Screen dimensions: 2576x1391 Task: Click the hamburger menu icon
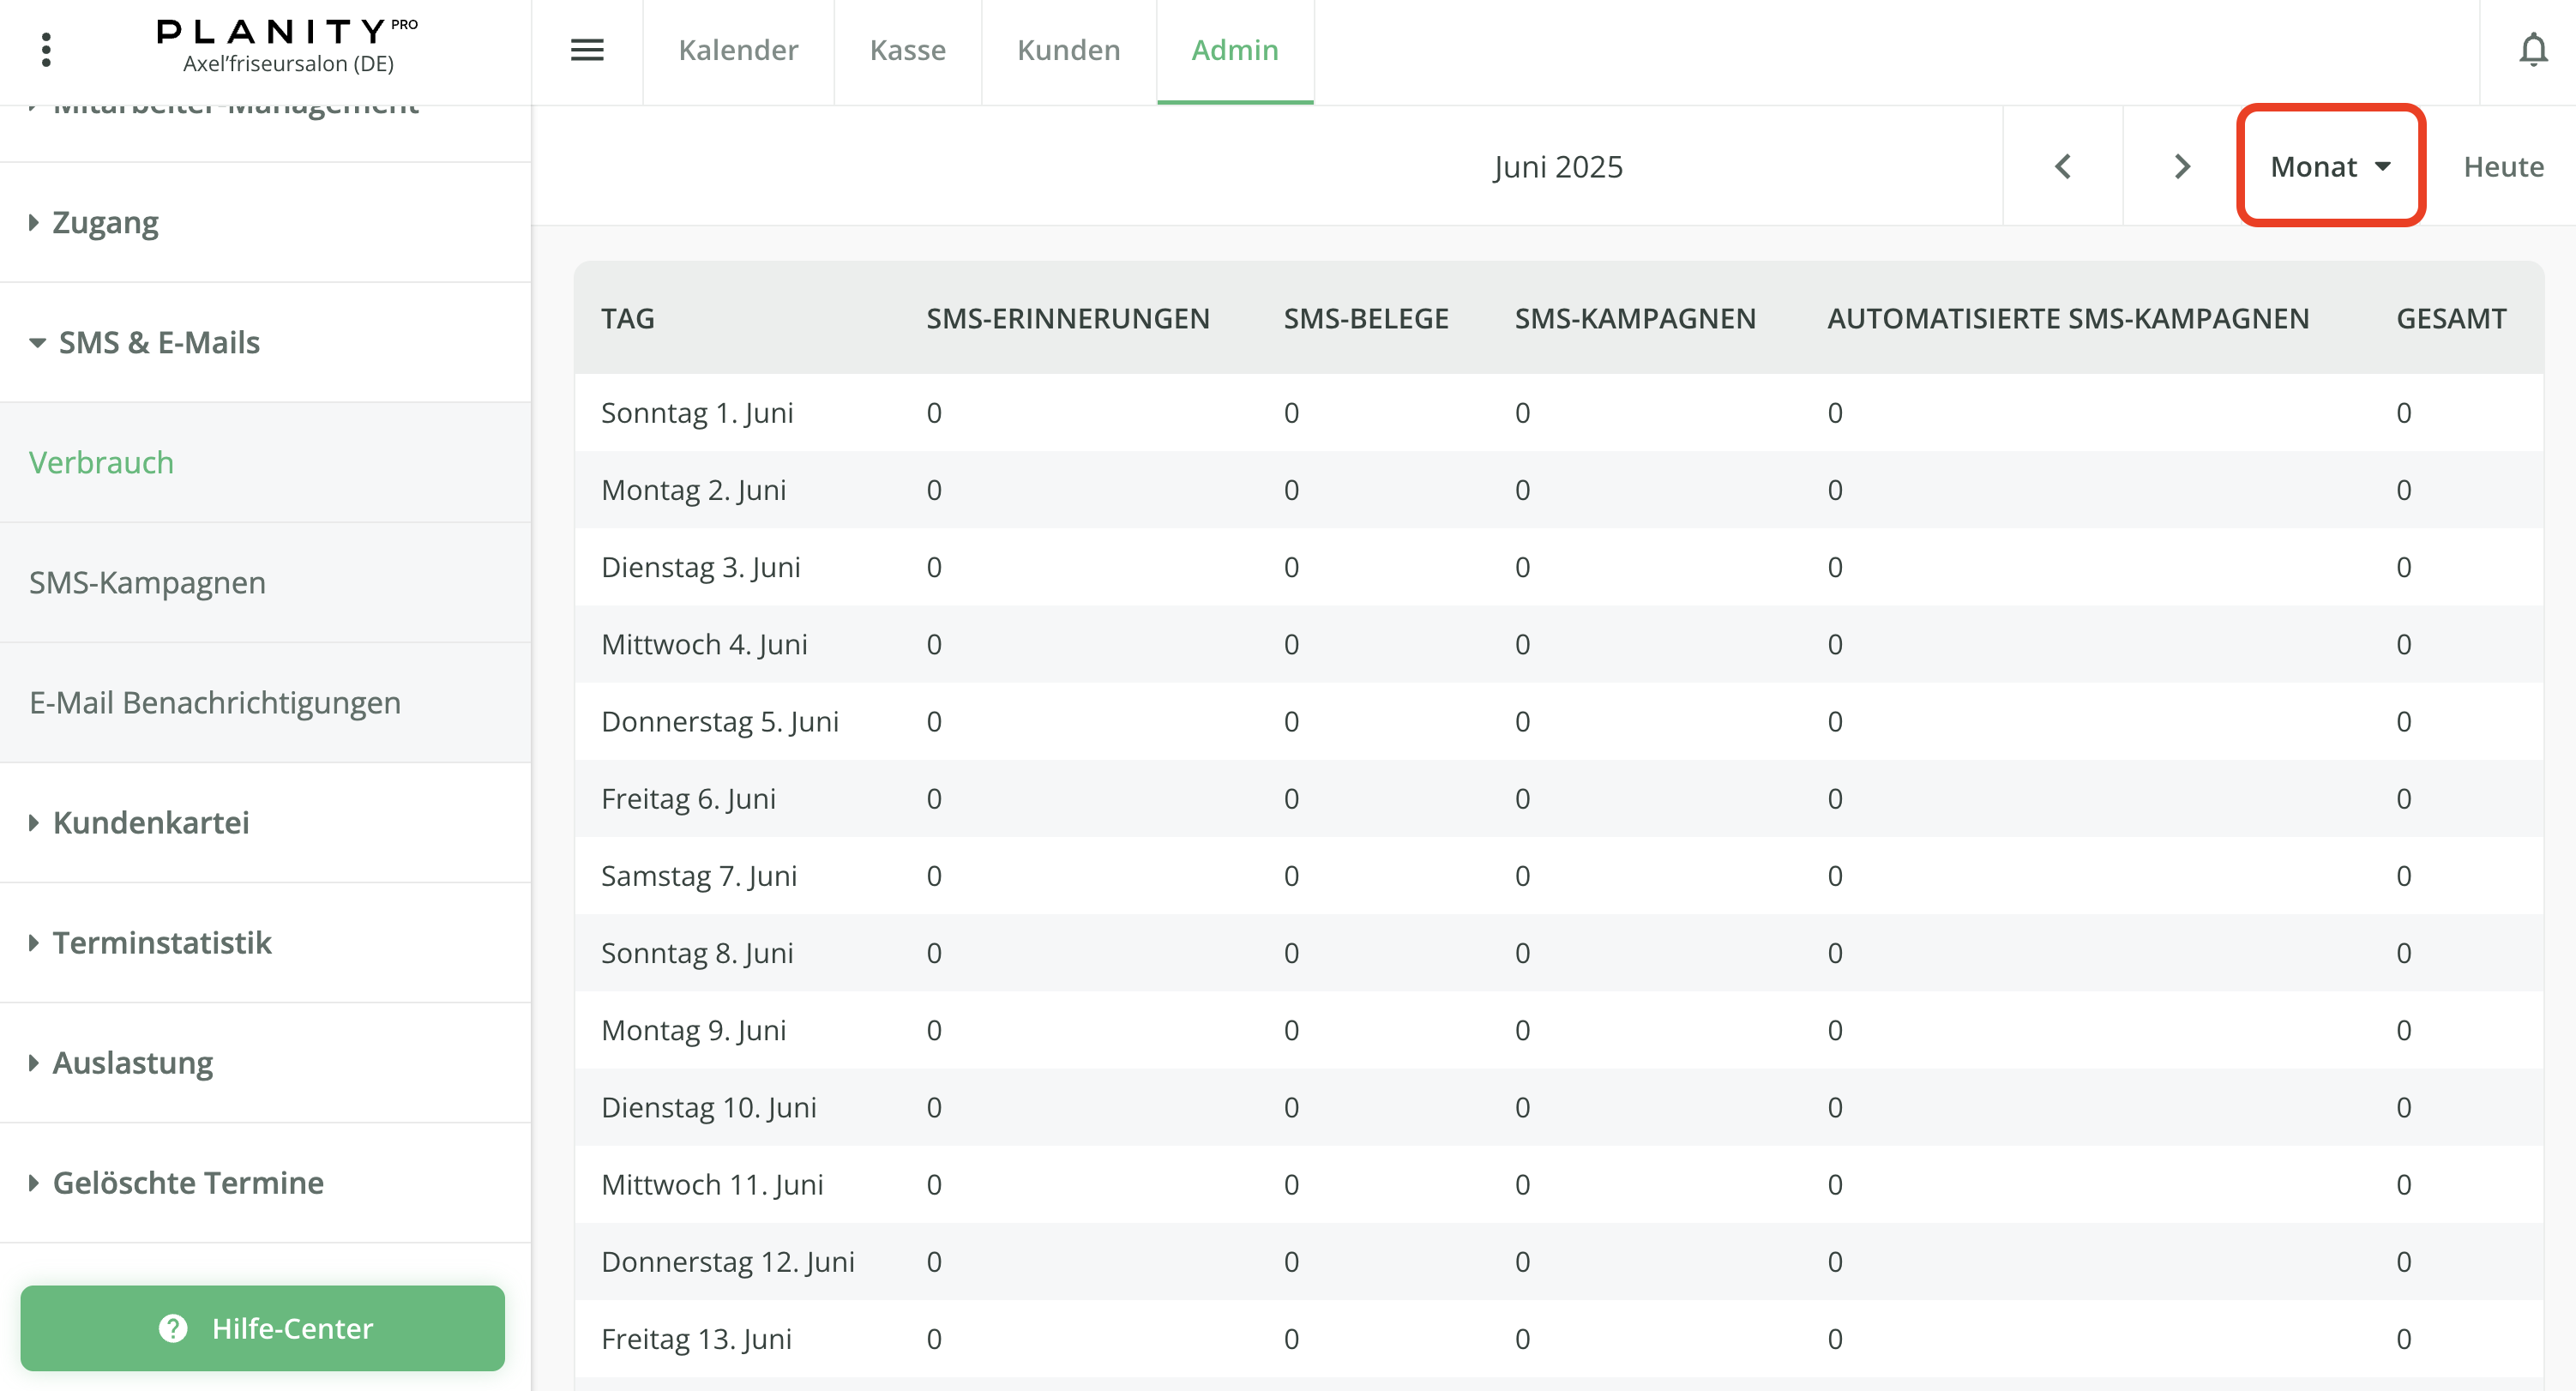(587, 50)
